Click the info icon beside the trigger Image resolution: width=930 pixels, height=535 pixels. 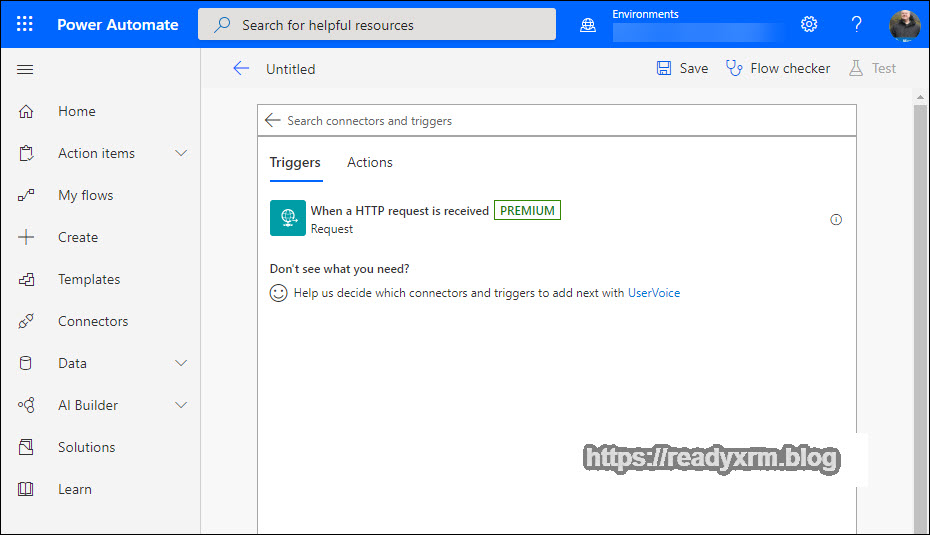(836, 220)
